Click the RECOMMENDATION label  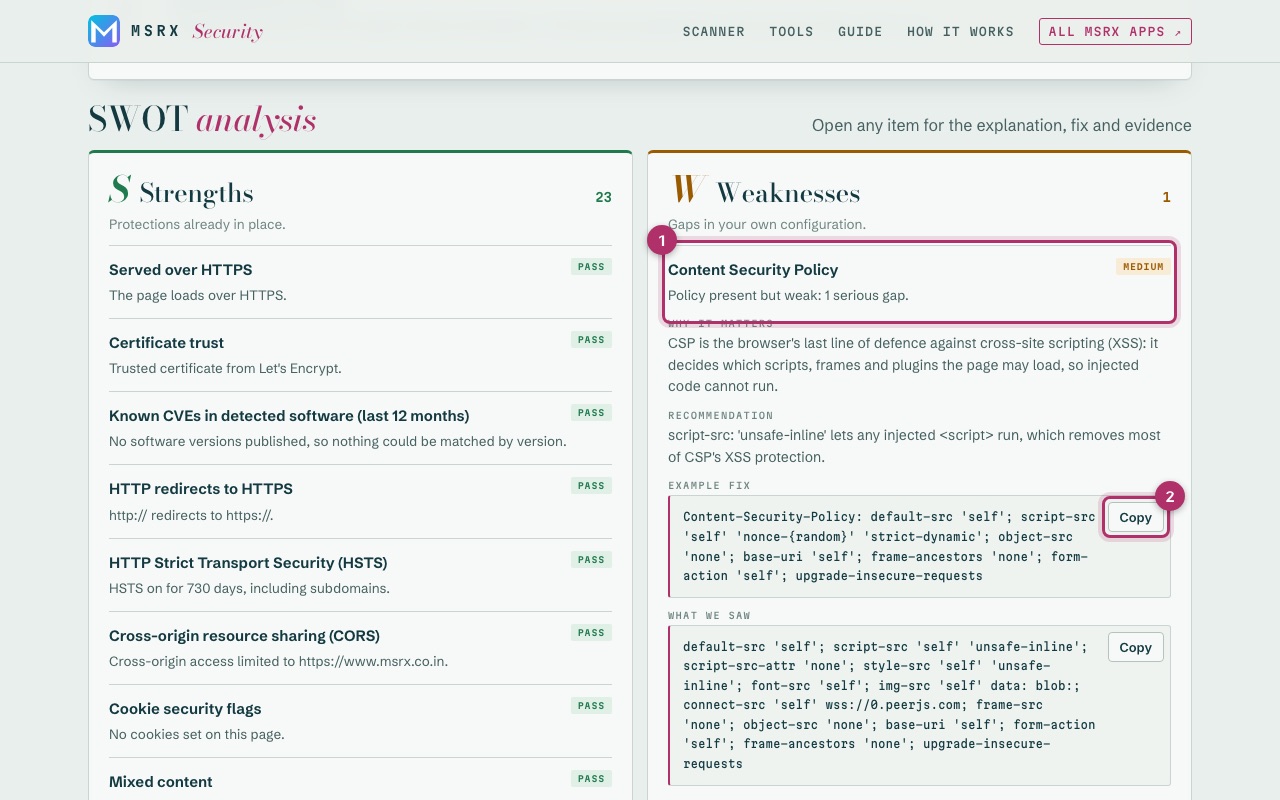pyautogui.click(x=721, y=415)
